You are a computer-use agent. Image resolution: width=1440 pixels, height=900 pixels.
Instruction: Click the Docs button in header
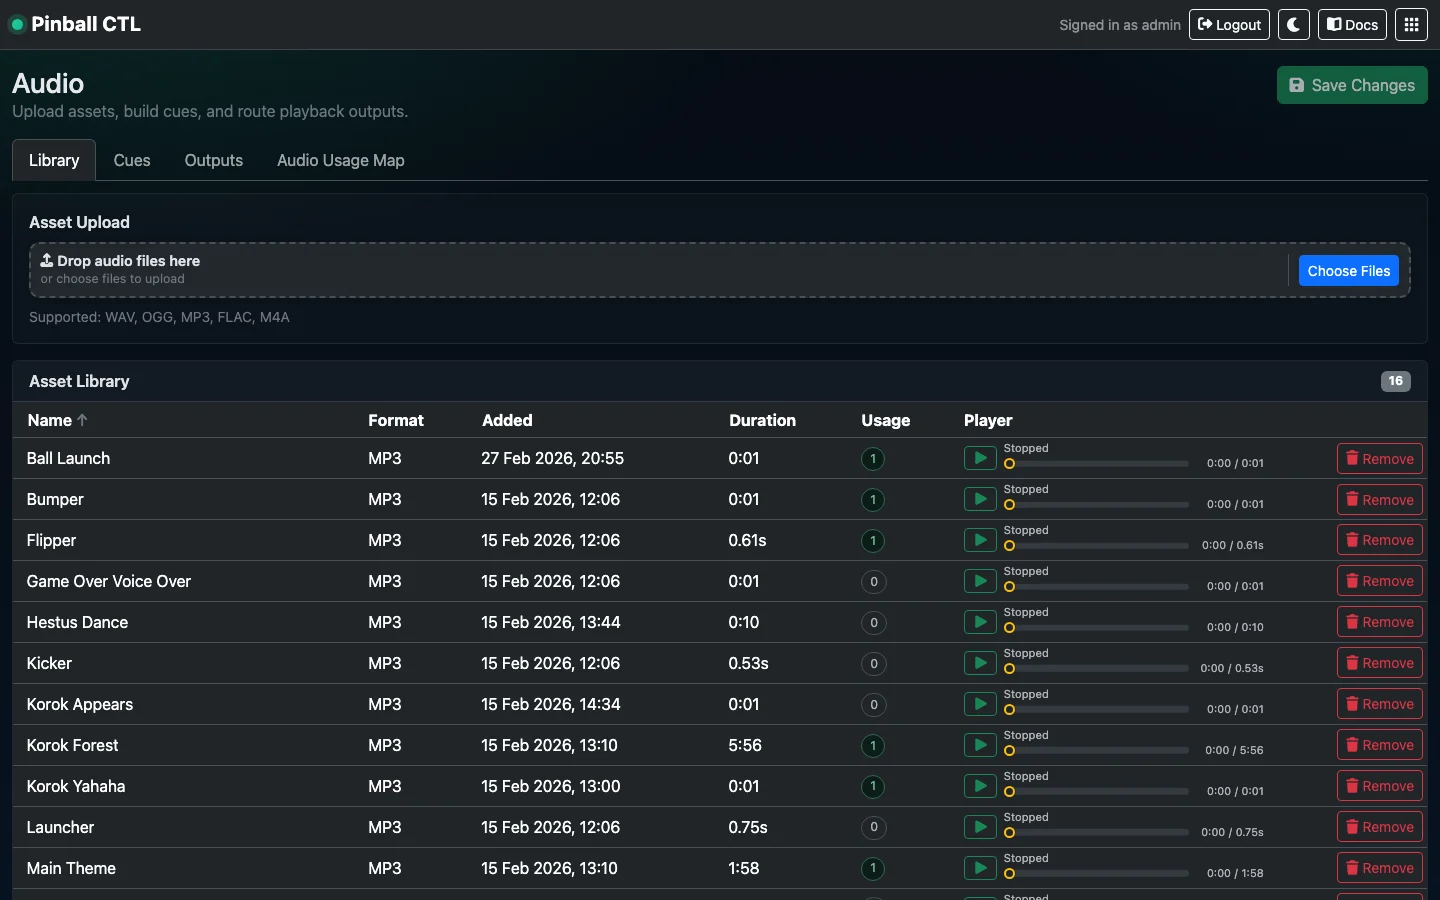[x=1352, y=25]
